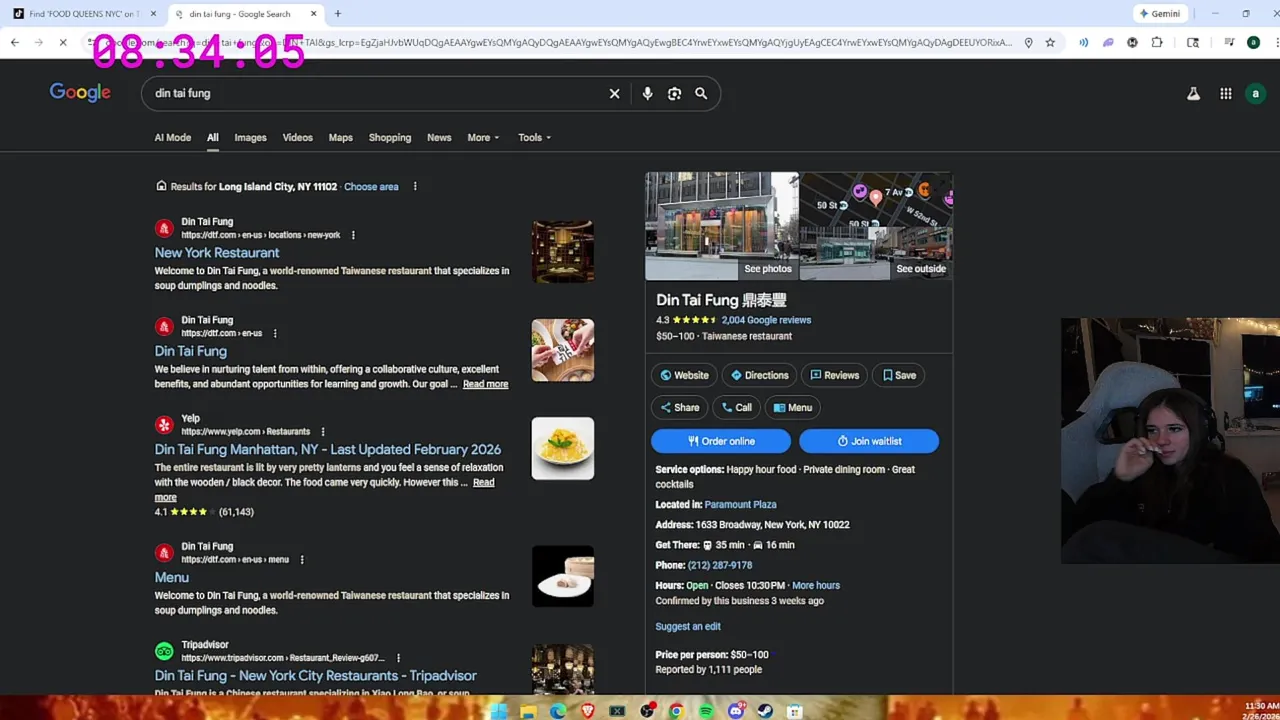Screen dimensions: 1280x720
Task: Click the Windows Start button
Action: (498, 711)
